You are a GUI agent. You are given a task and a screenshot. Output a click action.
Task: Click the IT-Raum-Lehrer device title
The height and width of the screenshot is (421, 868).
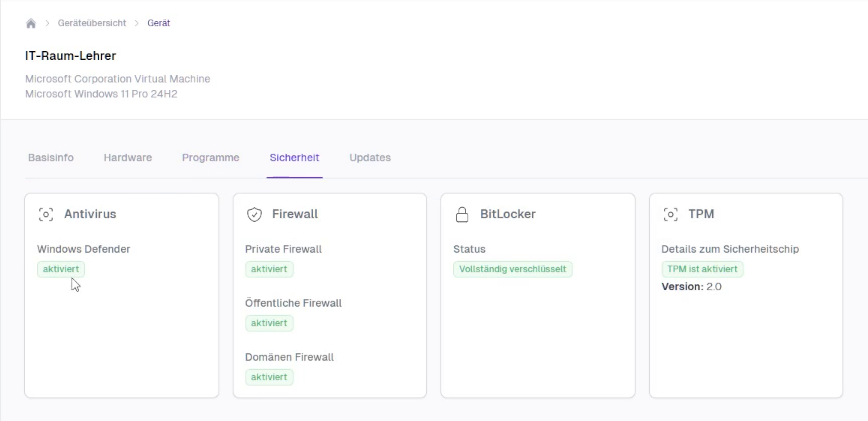pyautogui.click(x=71, y=55)
